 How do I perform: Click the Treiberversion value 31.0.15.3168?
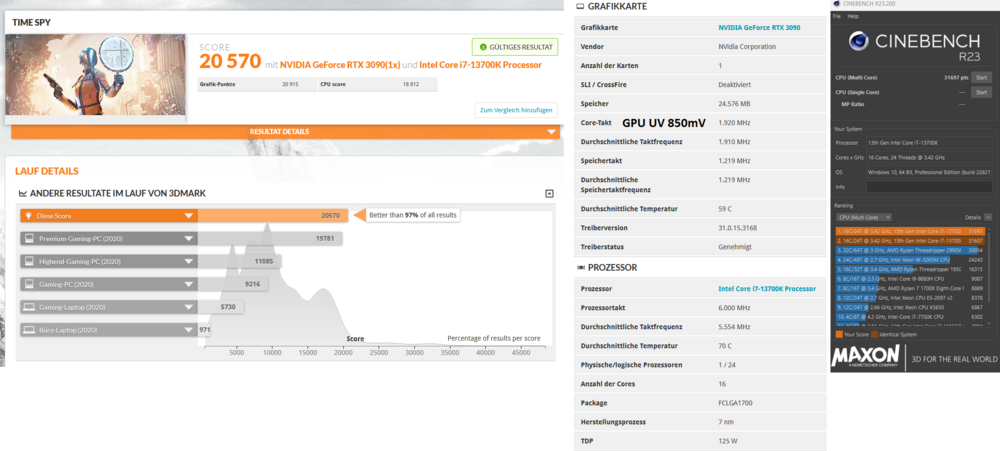point(739,228)
